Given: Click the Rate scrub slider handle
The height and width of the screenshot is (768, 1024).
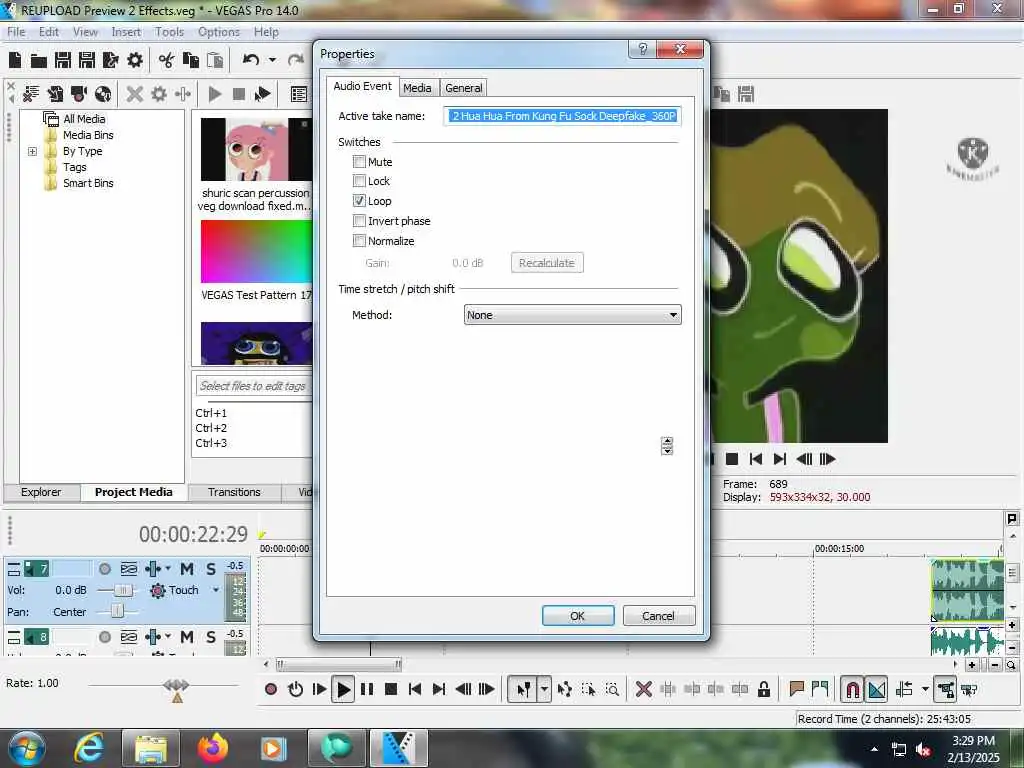Looking at the screenshot, I should [x=176, y=686].
